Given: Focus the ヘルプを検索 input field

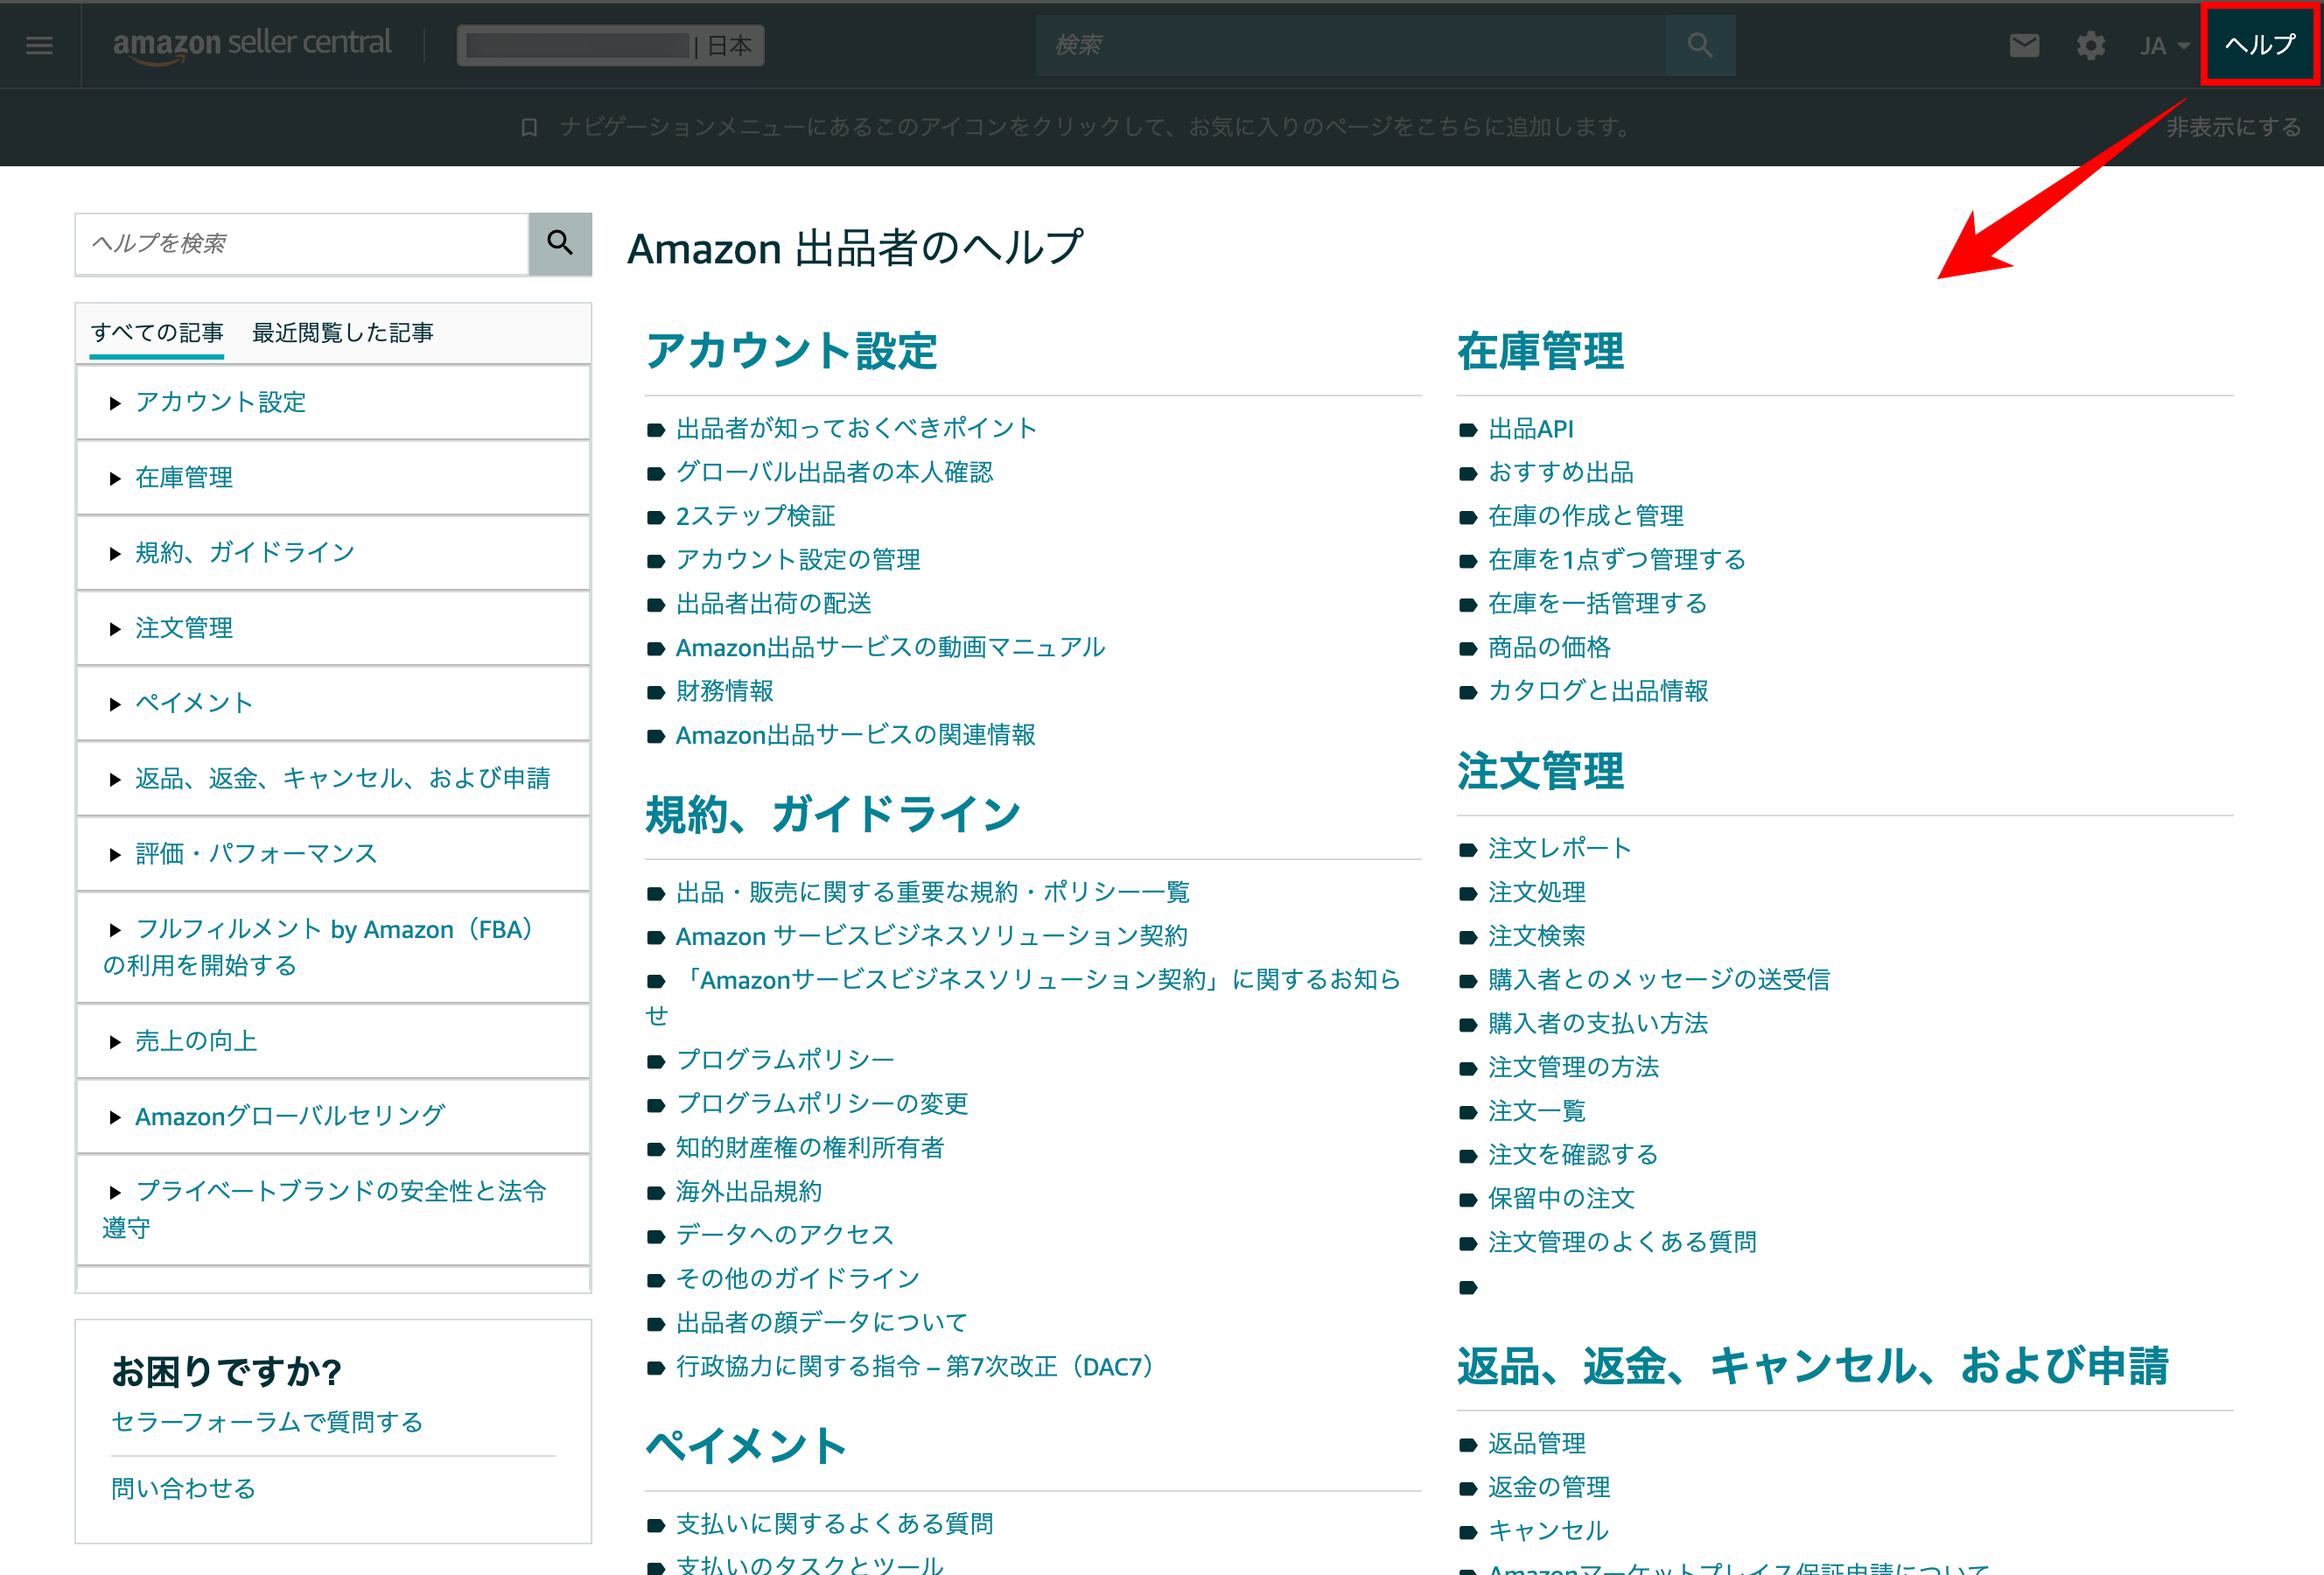Looking at the screenshot, I should [302, 243].
